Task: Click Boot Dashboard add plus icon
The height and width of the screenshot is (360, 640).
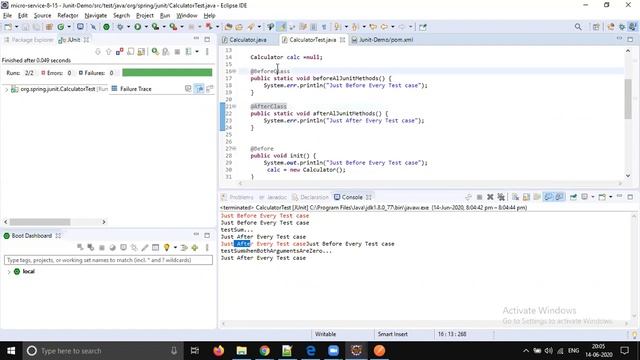Action: [x=195, y=247]
